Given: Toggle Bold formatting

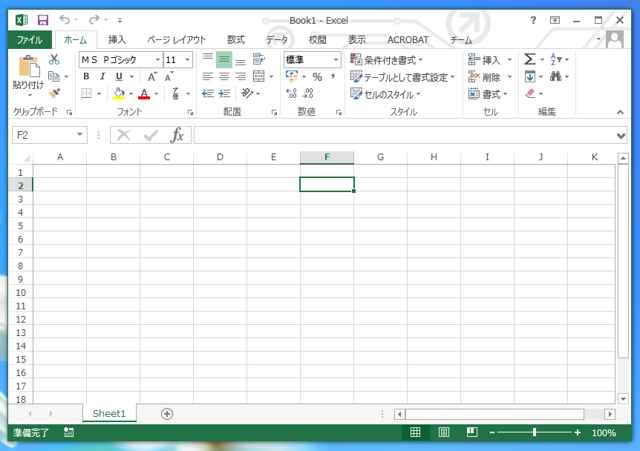Looking at the screenshot, I should (86, 76).
